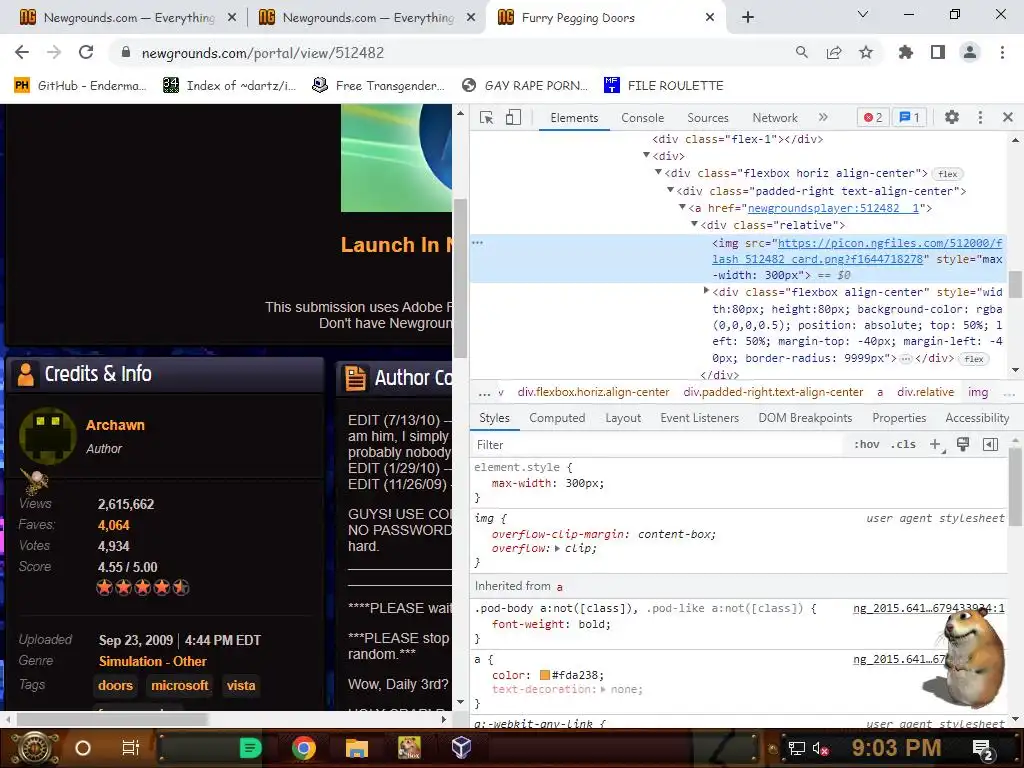
Task: Switch to the Sources tab
Action: point(707,118)
